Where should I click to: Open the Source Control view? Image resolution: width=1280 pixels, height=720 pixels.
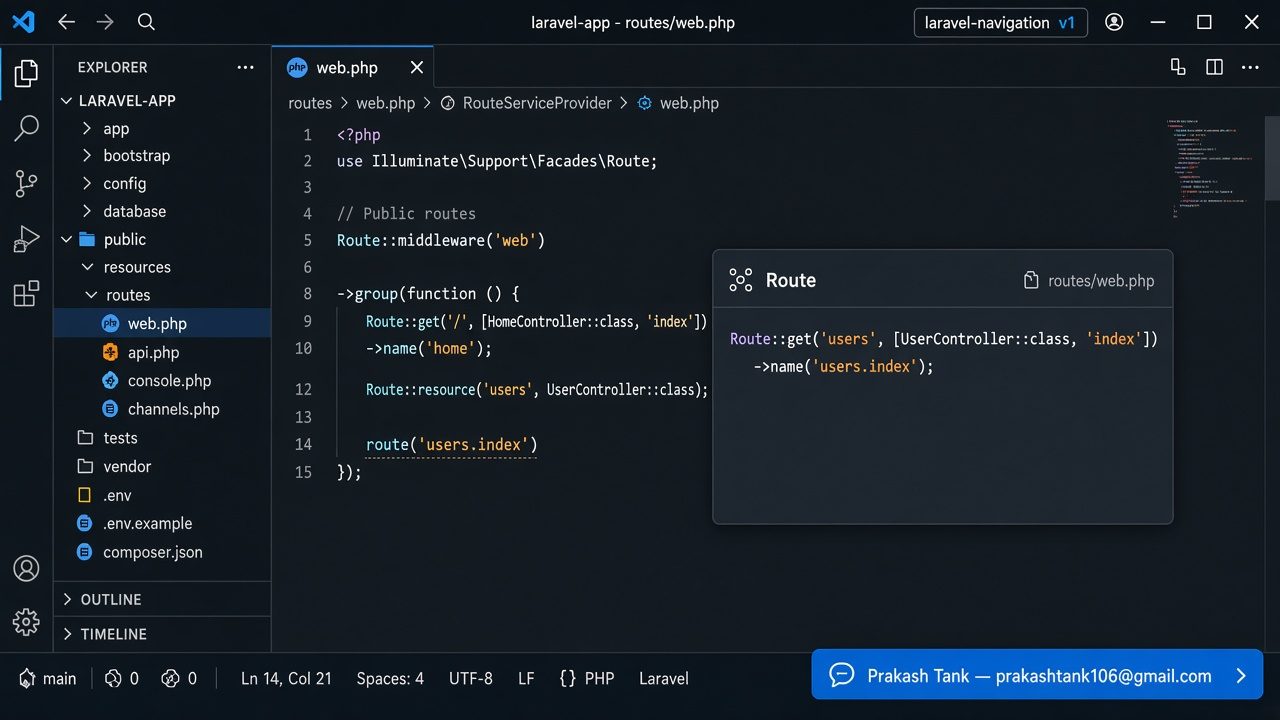click(x=26, y=183)
